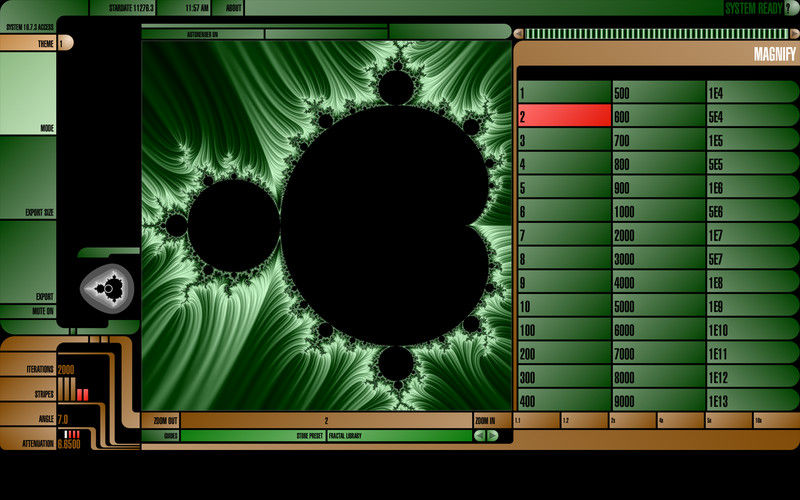Toggle the Guides option

click(160, 436)
